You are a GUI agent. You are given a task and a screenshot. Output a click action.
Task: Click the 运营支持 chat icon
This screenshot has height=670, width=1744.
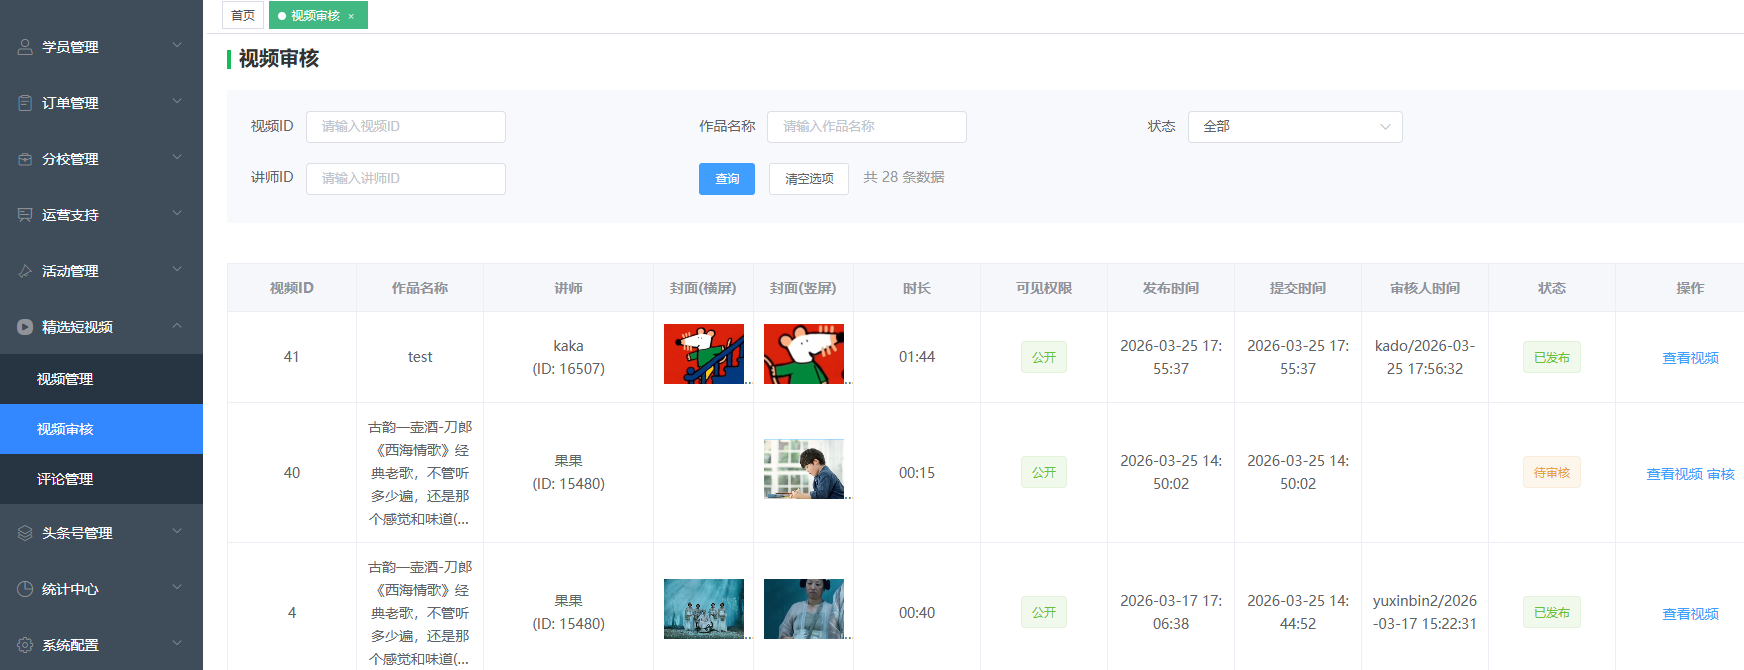[x=25, y=215]
